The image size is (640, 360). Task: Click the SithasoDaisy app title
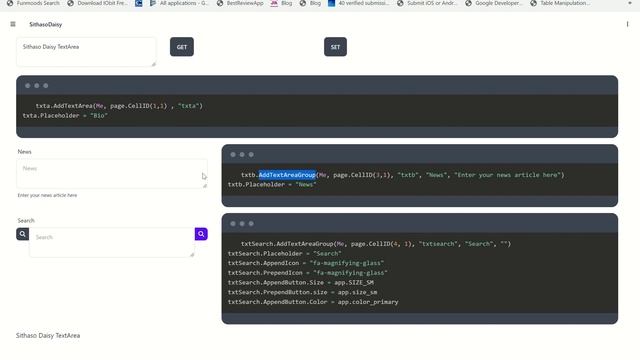pos(46,24)
